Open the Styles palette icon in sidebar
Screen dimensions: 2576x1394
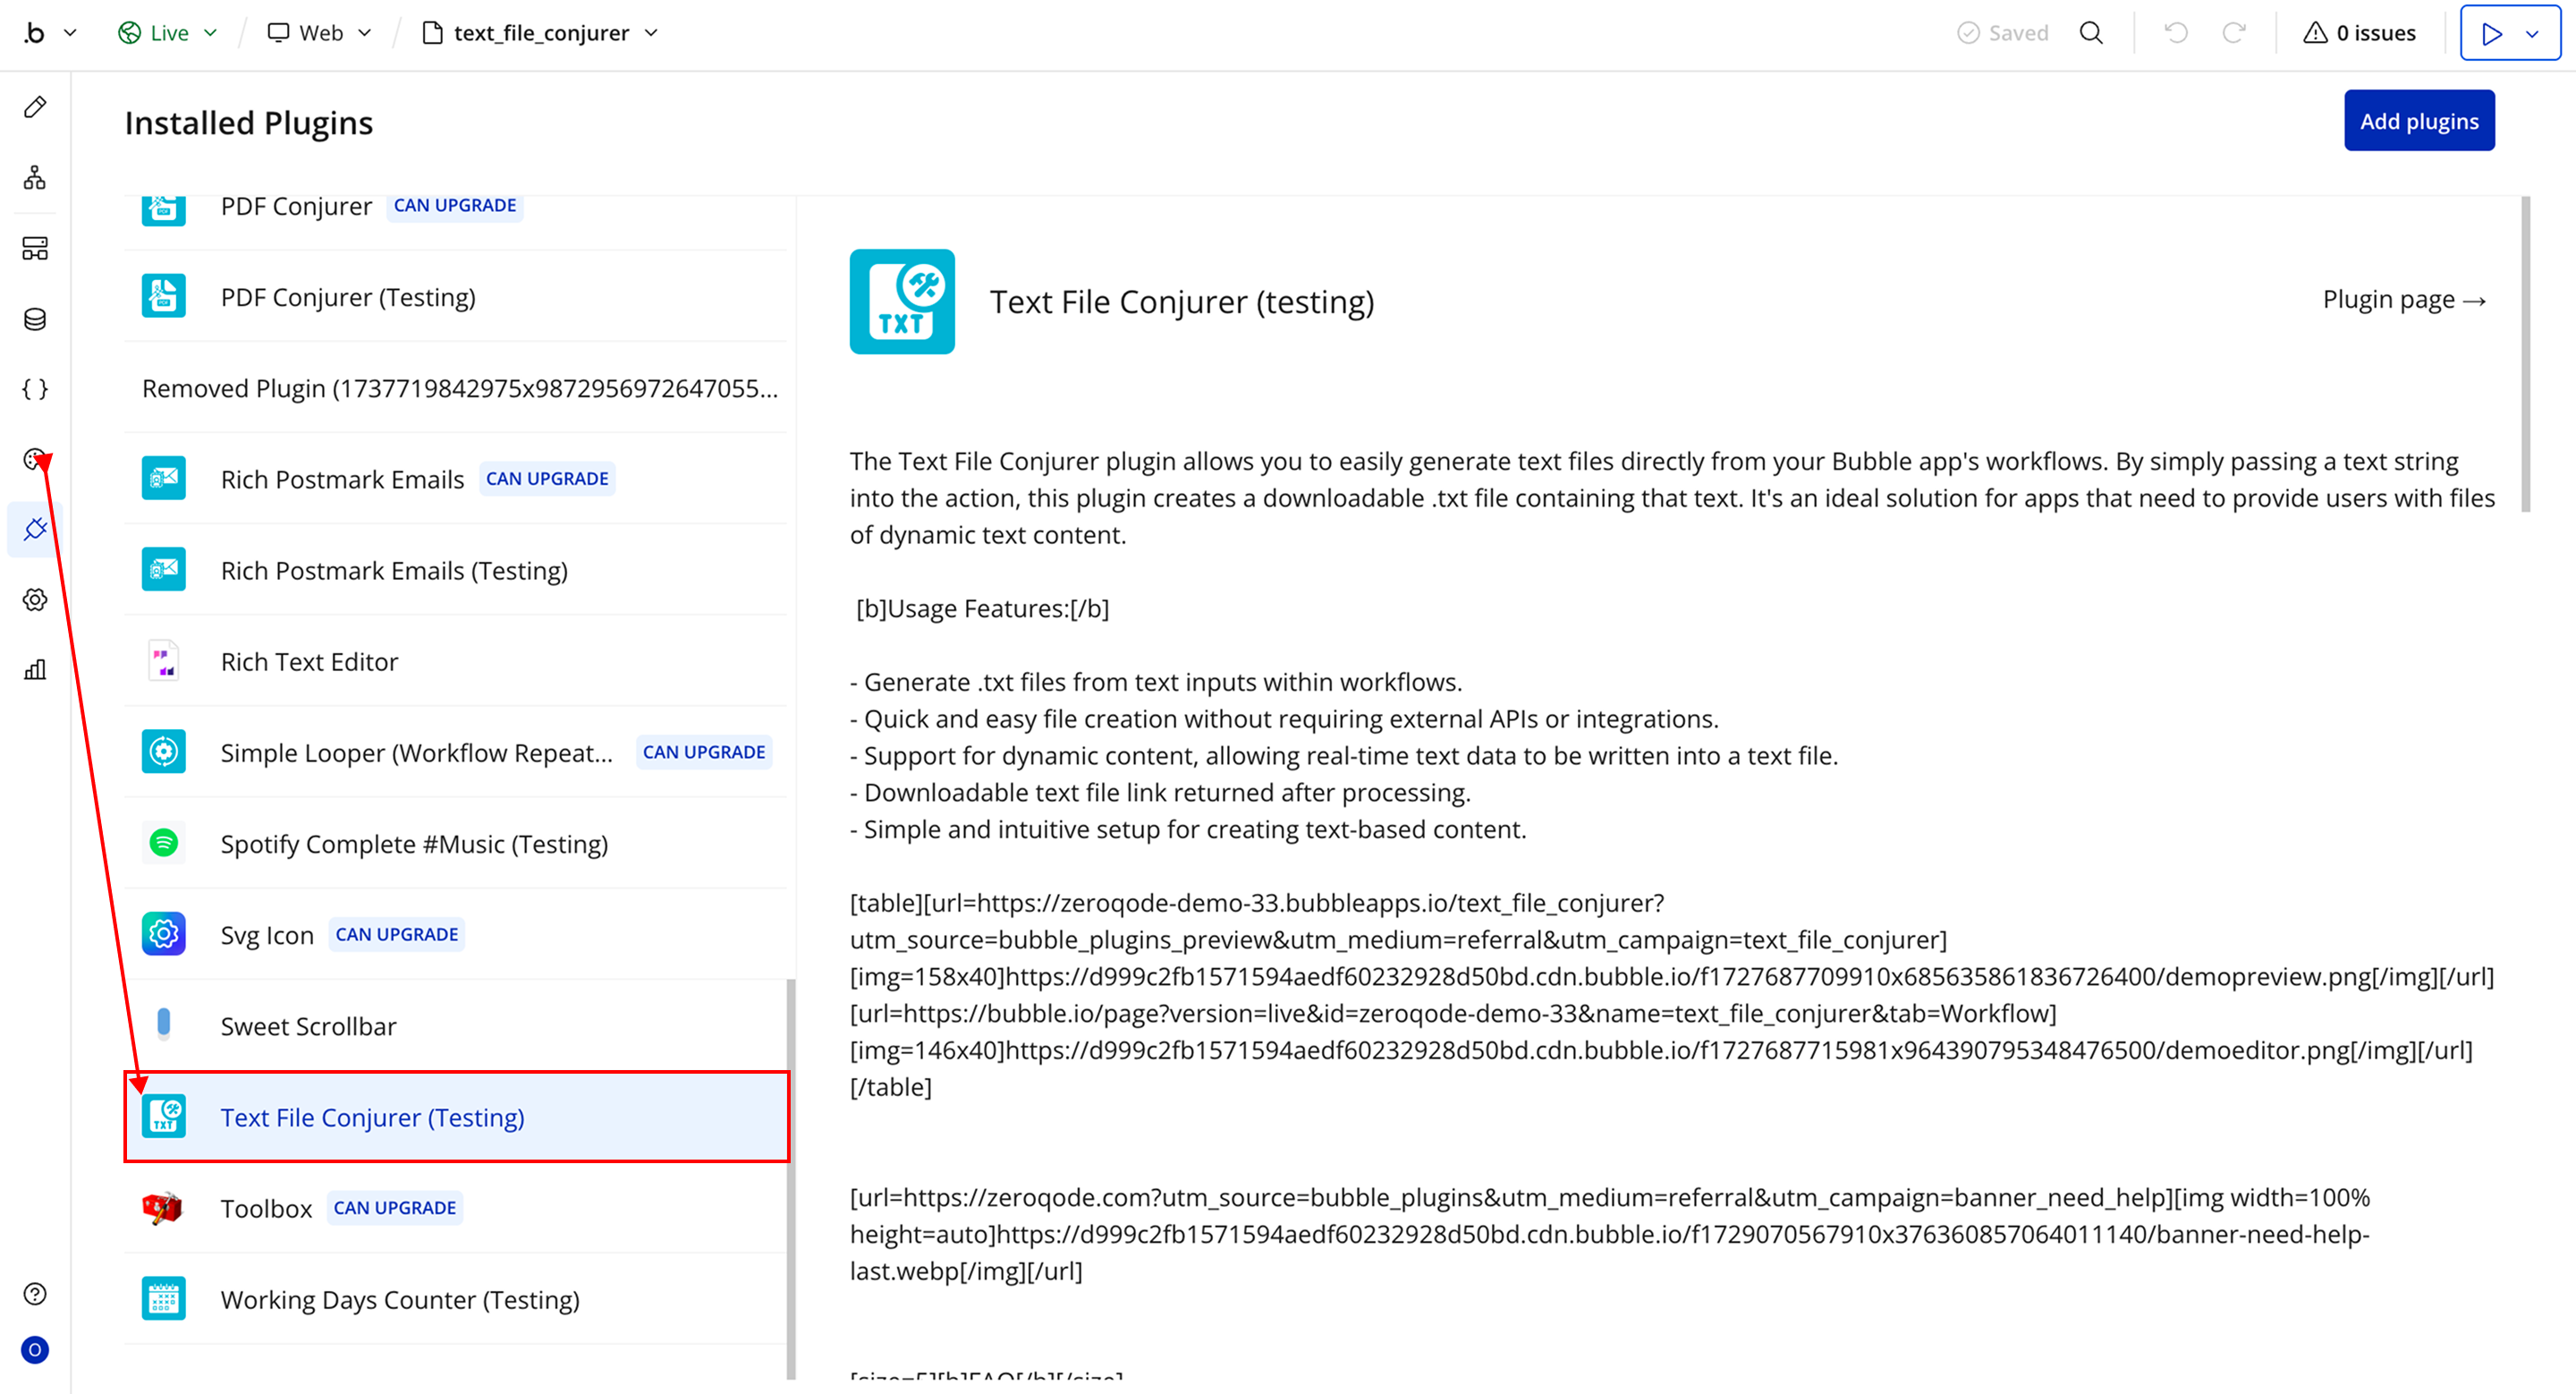(x=35, y=459)
